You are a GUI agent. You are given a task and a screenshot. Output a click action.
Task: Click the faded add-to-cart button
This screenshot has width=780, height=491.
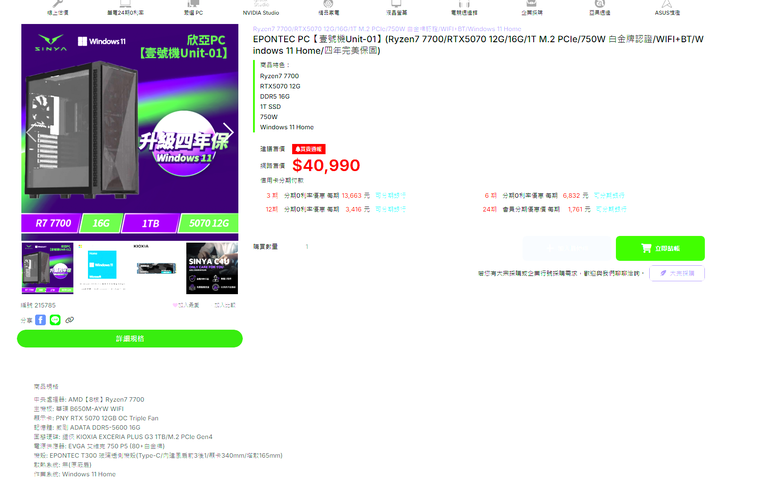tap(567, 248)
